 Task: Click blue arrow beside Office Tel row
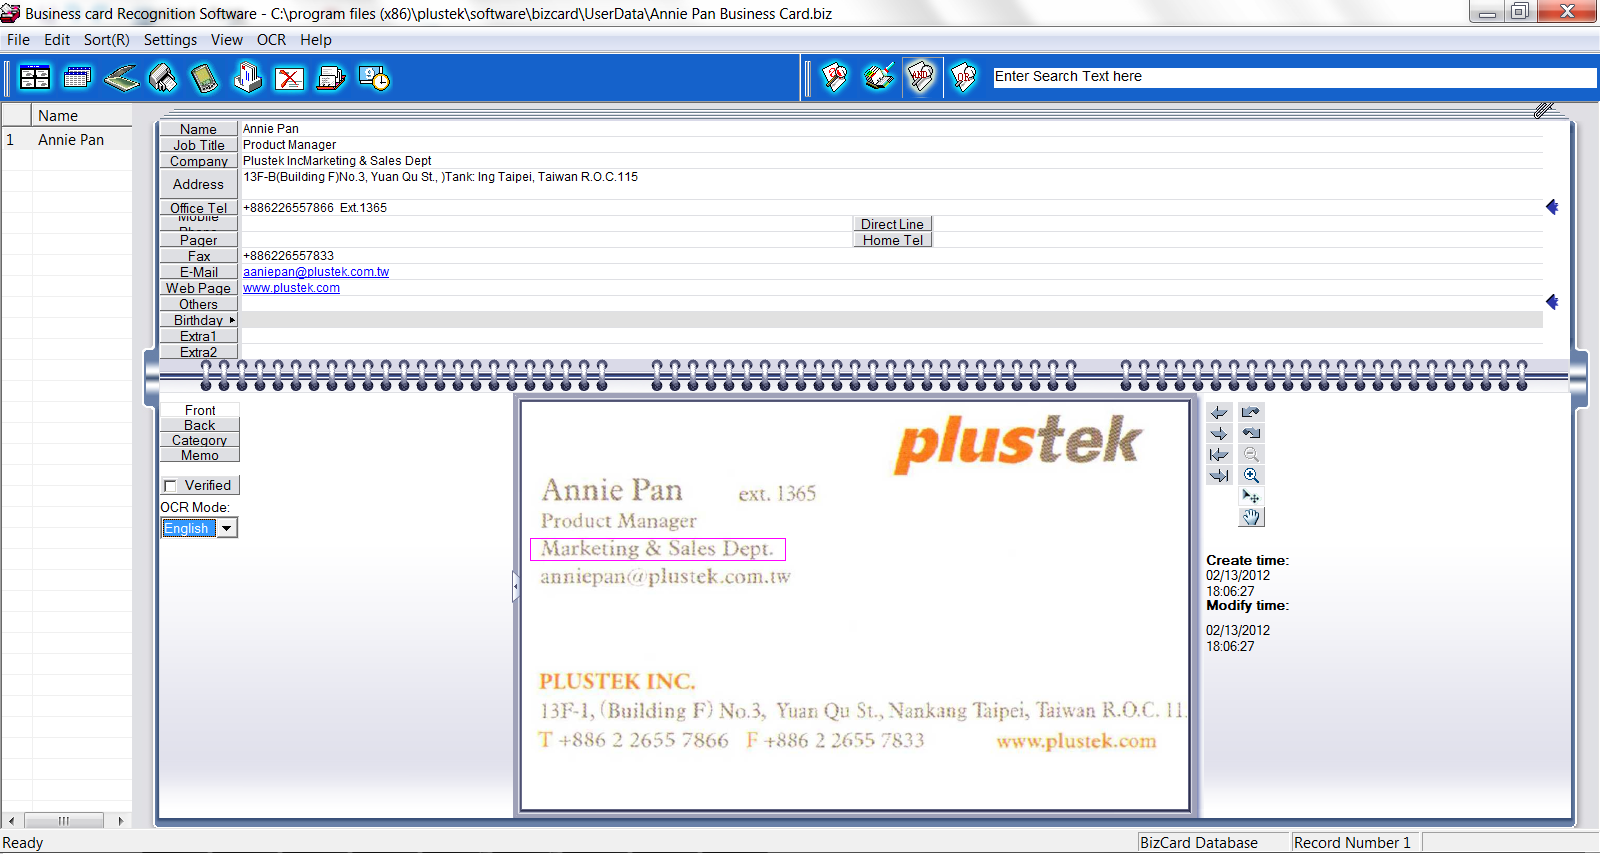pos(1552,207)
